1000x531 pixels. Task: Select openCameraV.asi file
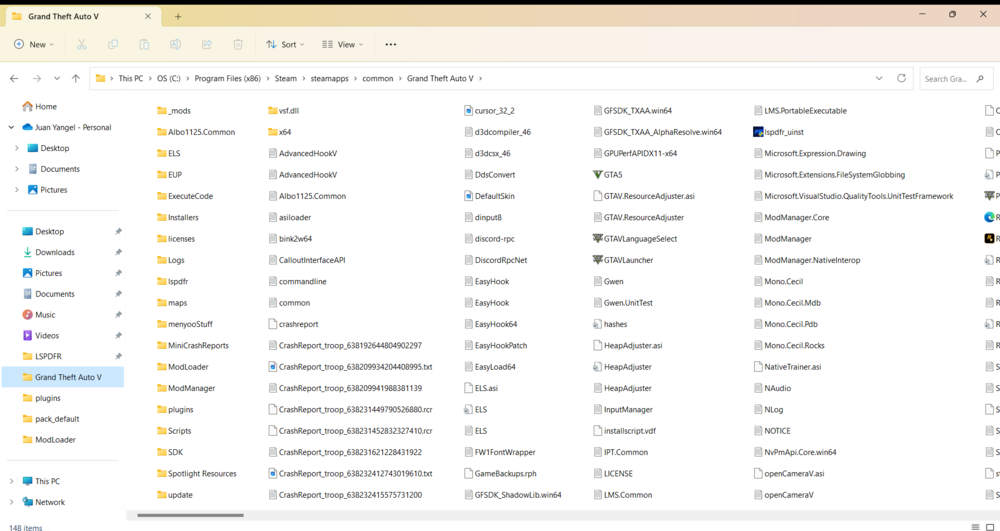pos(789,474)
